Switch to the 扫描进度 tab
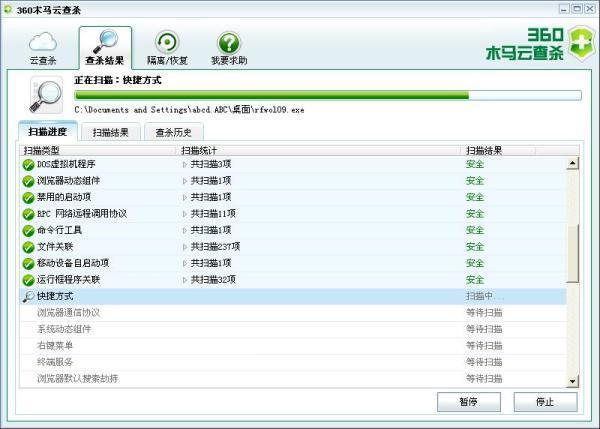Viewport: 600px width, 429px height. [48, 132]
